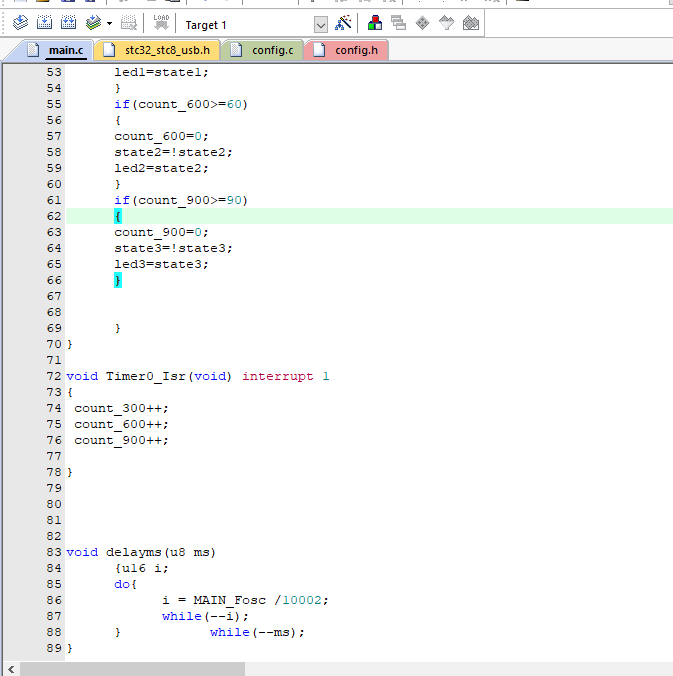Click line number 72 in the gutter
The image size is (673, 676).
pos(54,376)
